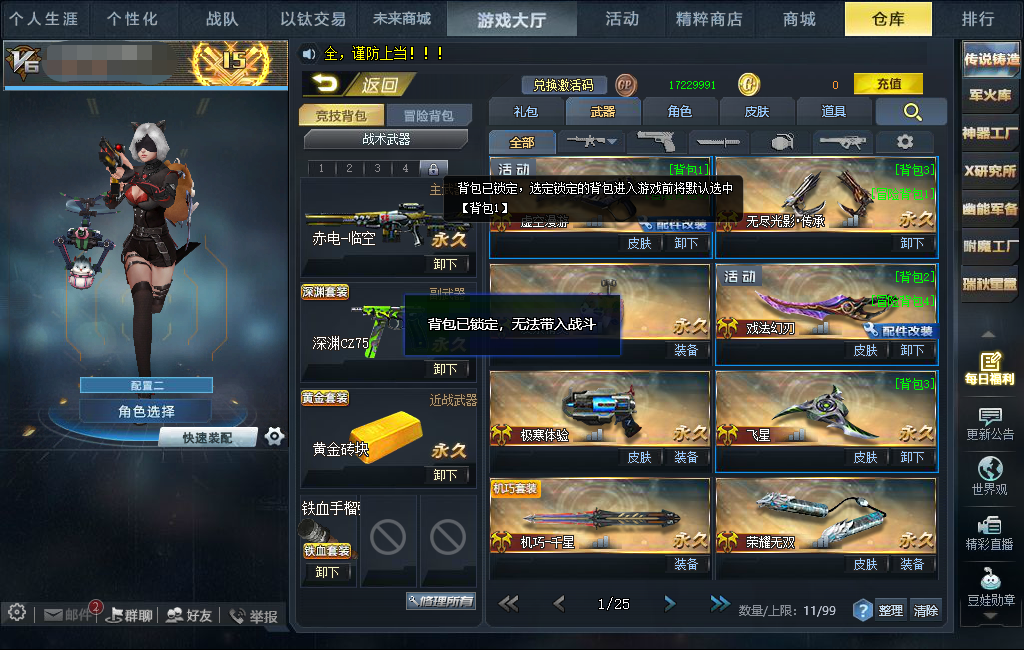Collapse right sidebar with up arrow
Viewport: 1024px width, 650px height.
989,334
